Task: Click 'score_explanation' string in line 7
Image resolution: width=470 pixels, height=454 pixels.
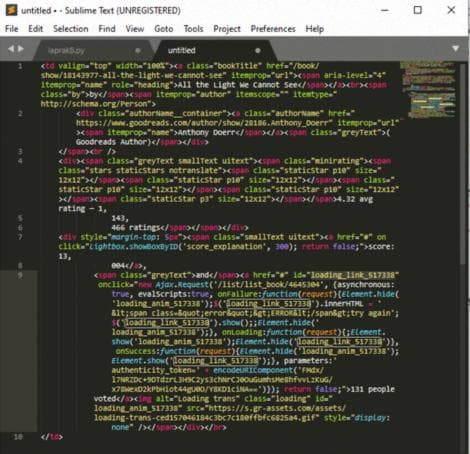Action: [224, 247]
